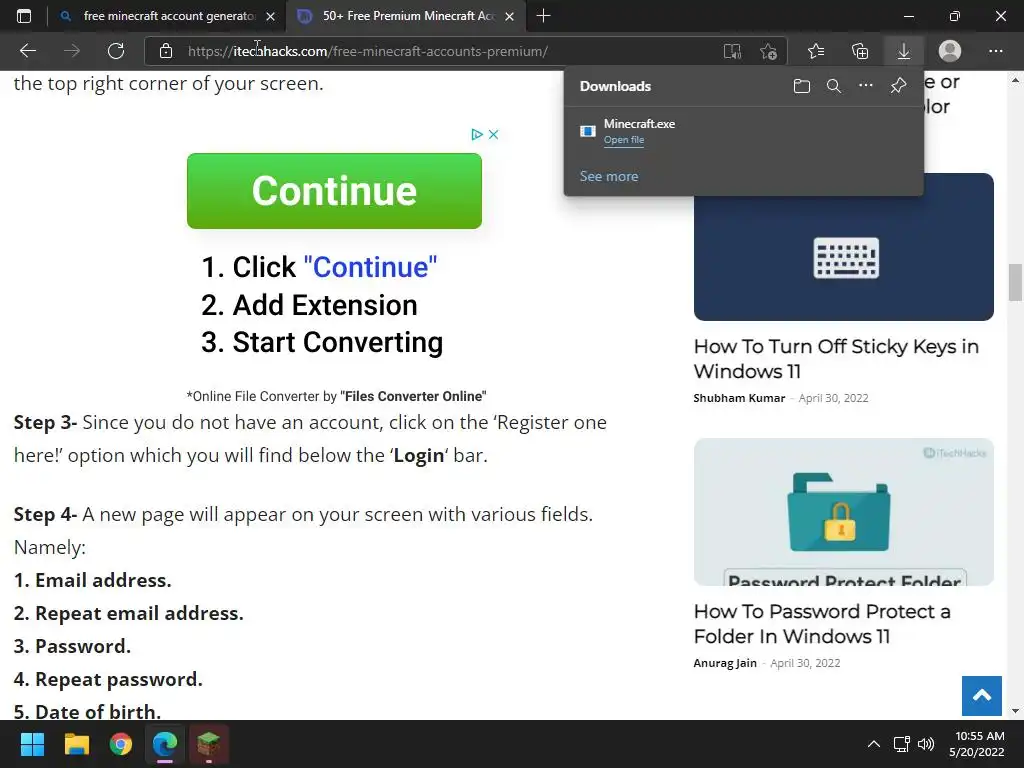Image resolution: width=1024 pixels, height=768 pixels.
Task: Open file link under Minecraft.exe
Action: pyautogui.click(x=624, y=140)
